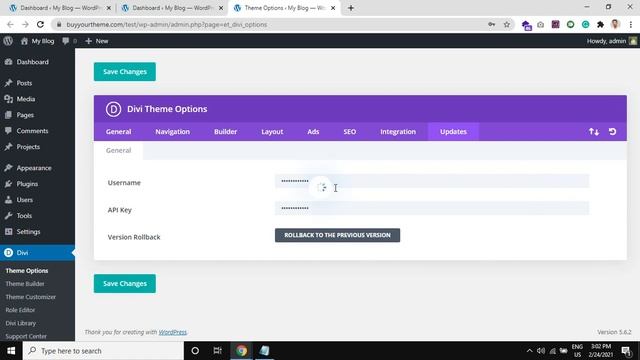This screenshot has width=640, height=360.
Task: Open Theme Builder submenu link
Action: 25,284
